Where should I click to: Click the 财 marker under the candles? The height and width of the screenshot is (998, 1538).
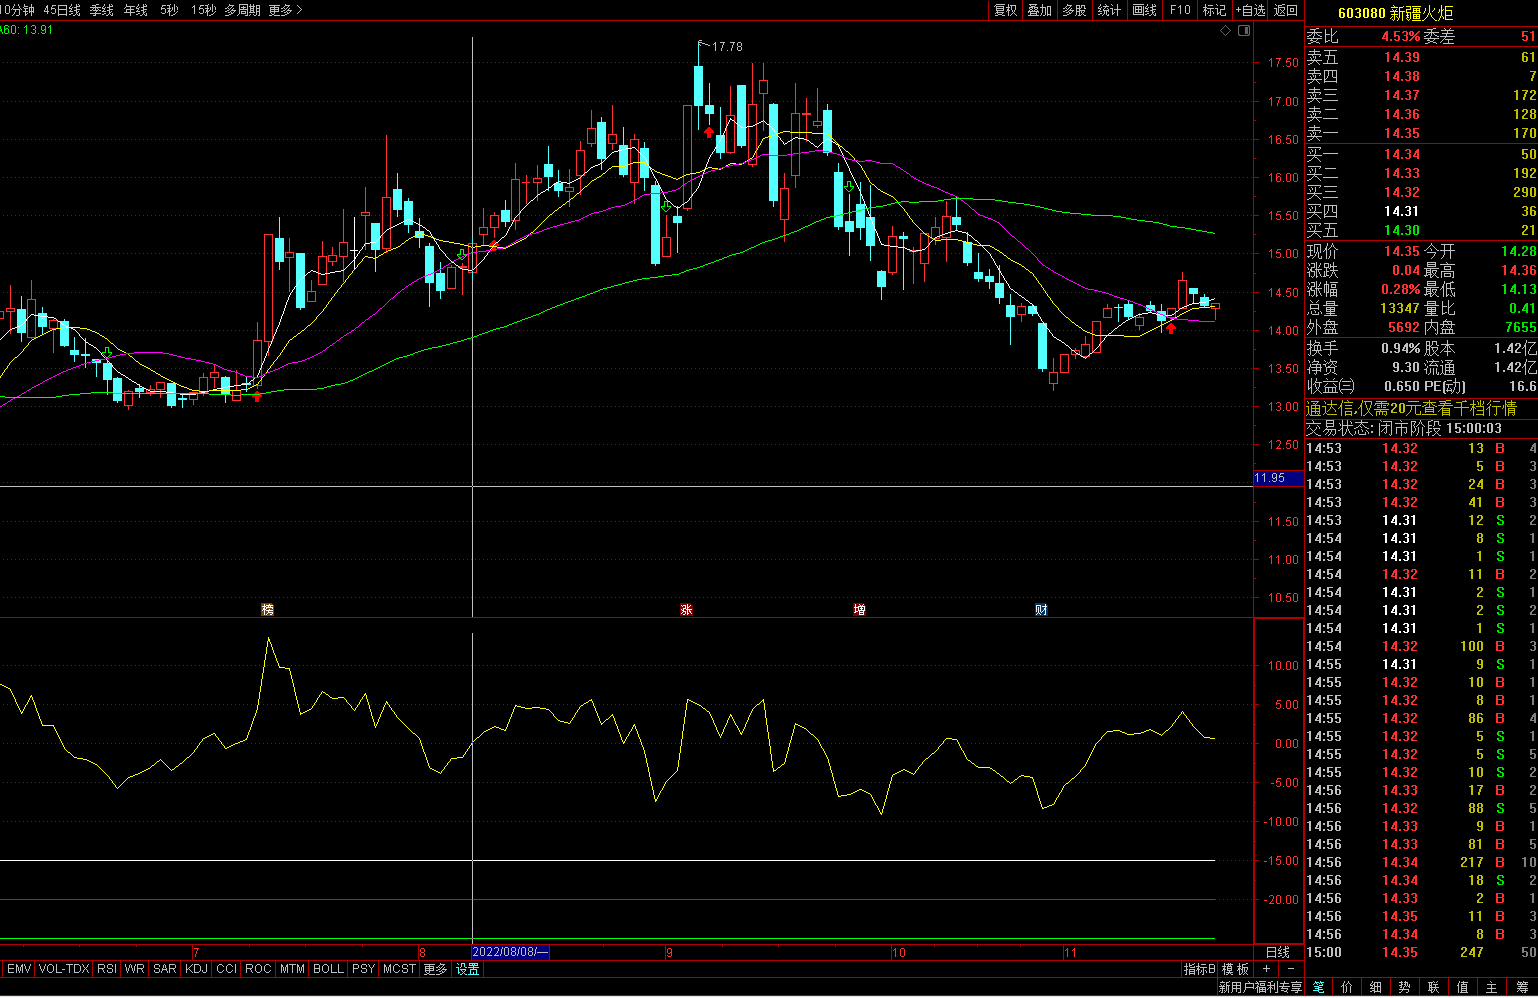point(1041,609)
